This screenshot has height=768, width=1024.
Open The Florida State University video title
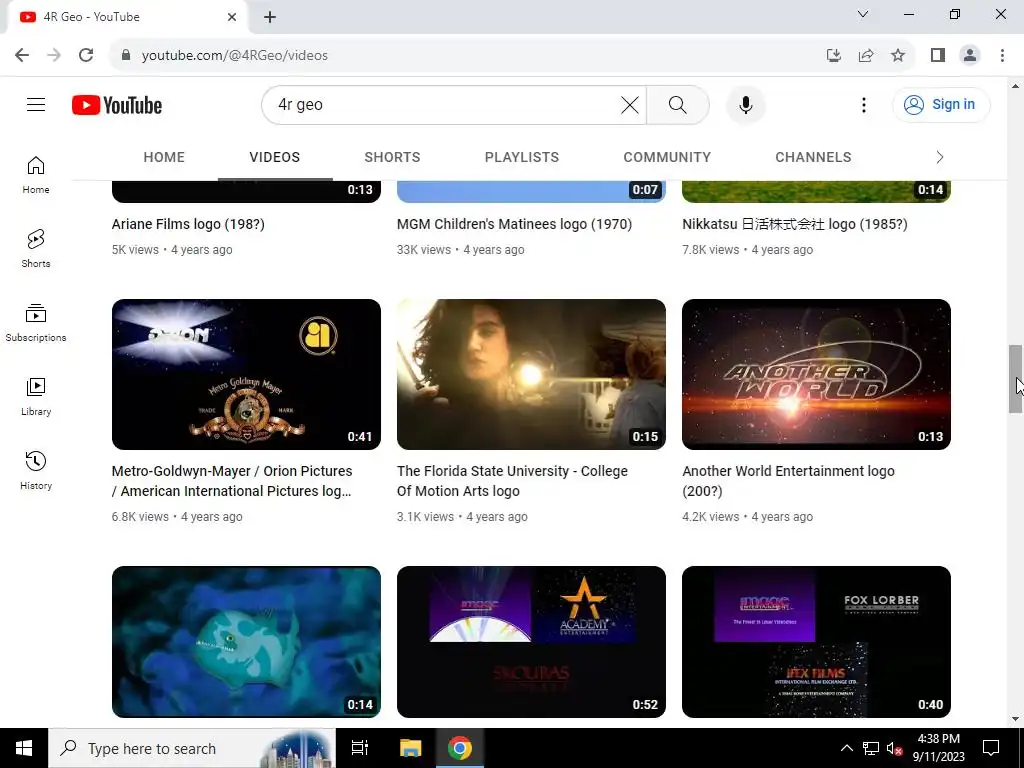click(x=513, y=481)
